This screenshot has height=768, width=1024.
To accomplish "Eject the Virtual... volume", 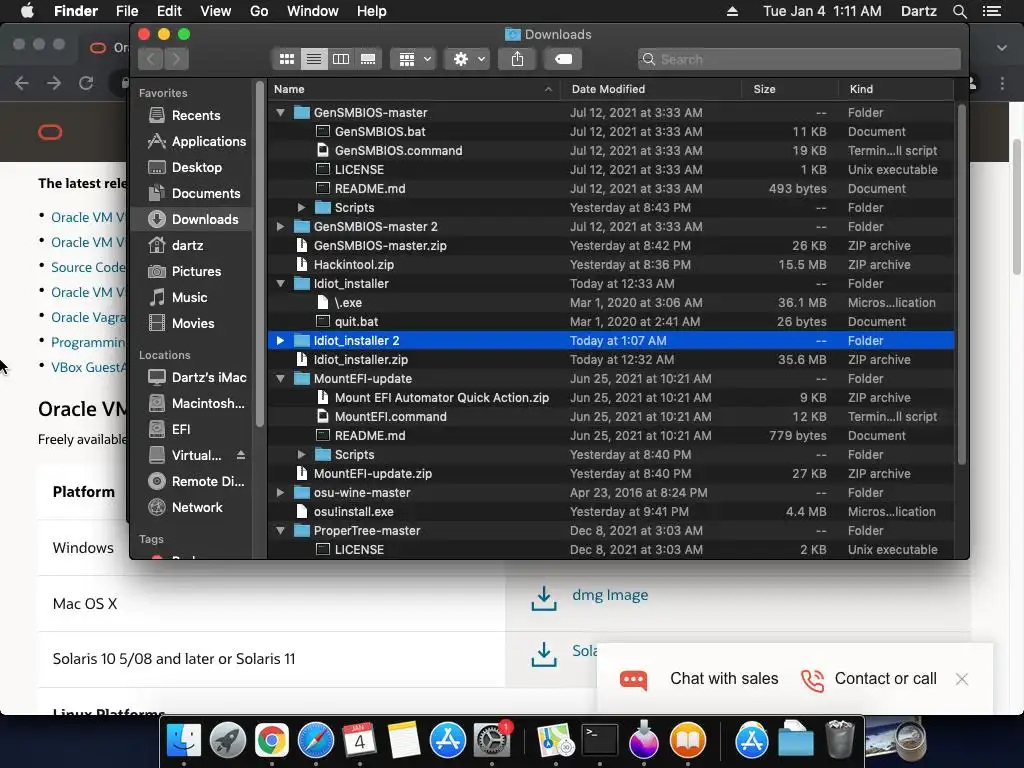I will (x=241, y=455).
